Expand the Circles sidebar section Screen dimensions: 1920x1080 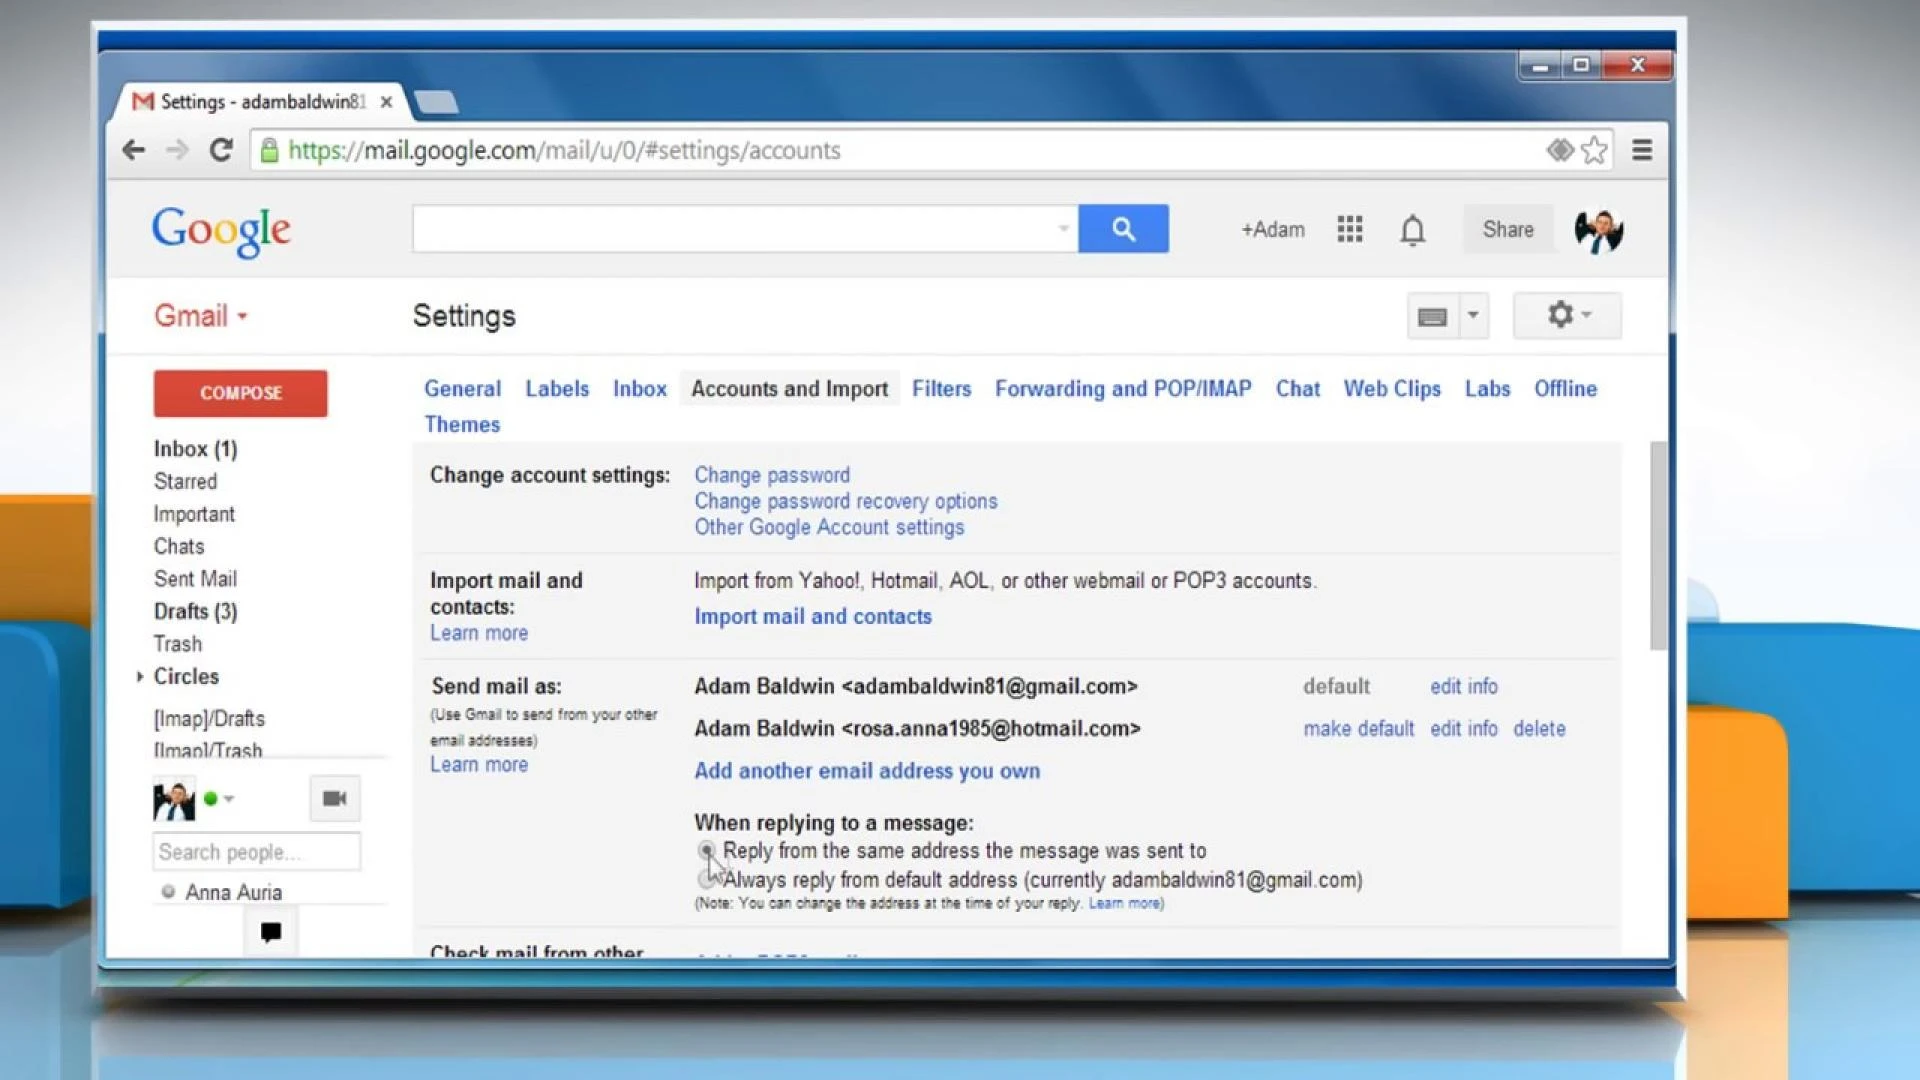coord(141,676)
